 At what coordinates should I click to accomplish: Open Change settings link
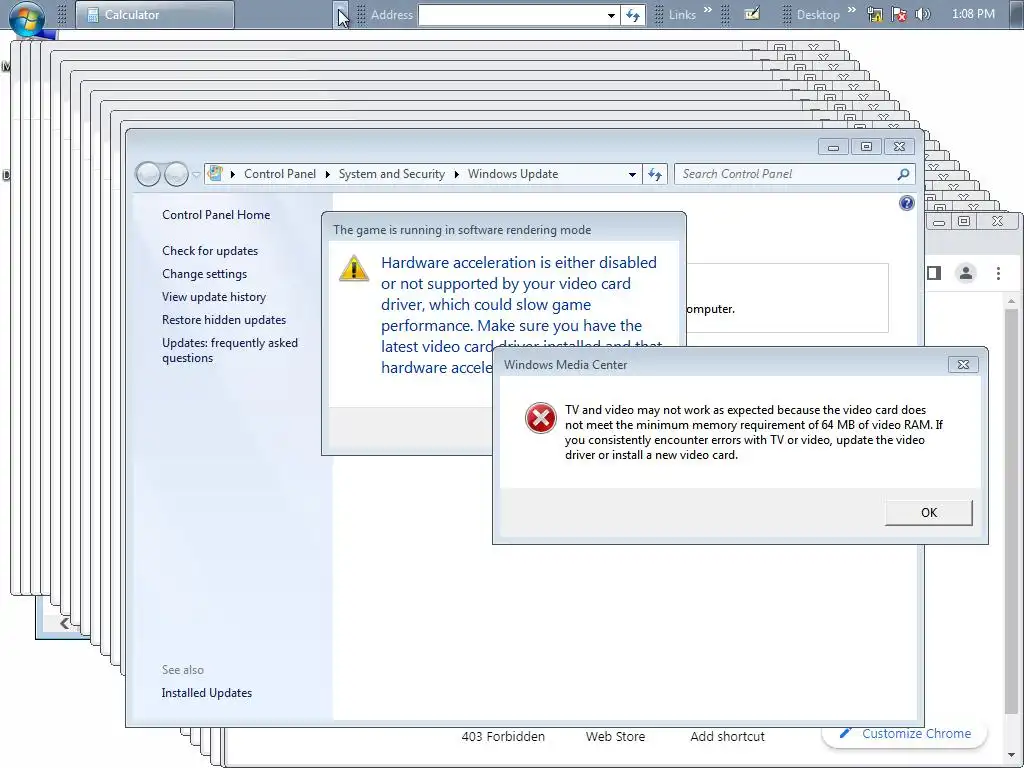click(204, 274)
